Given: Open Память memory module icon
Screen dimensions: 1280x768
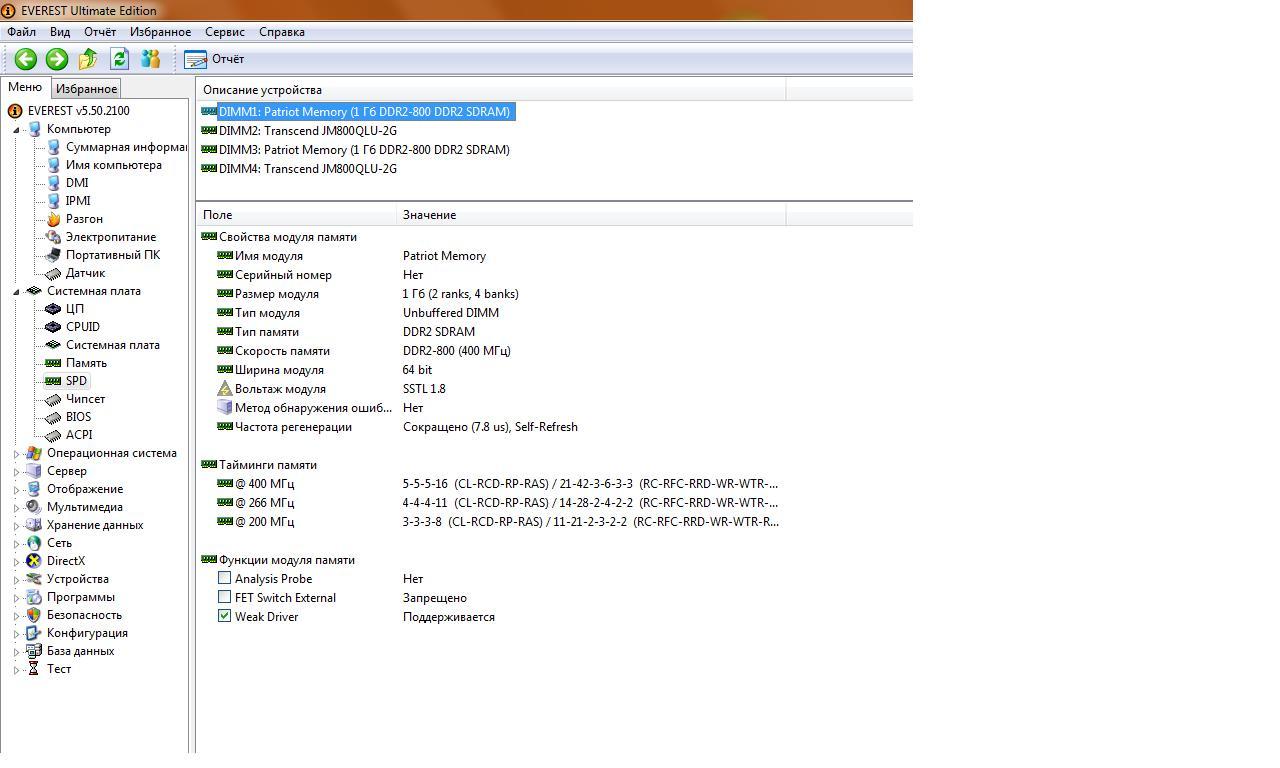Looking at the screenshot, I should [x=54, y=363].
